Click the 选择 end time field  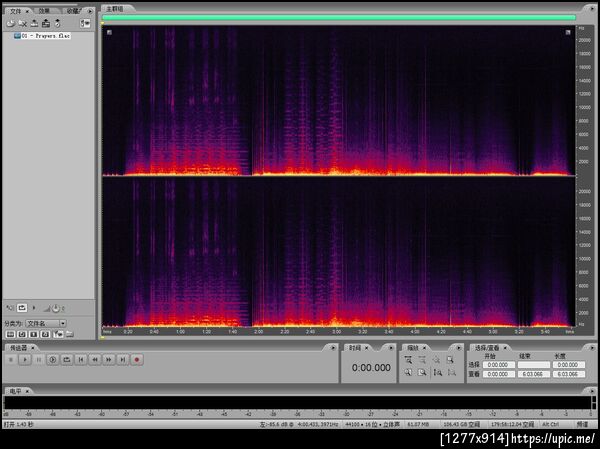pyautogui.click(x=533, y=365)
